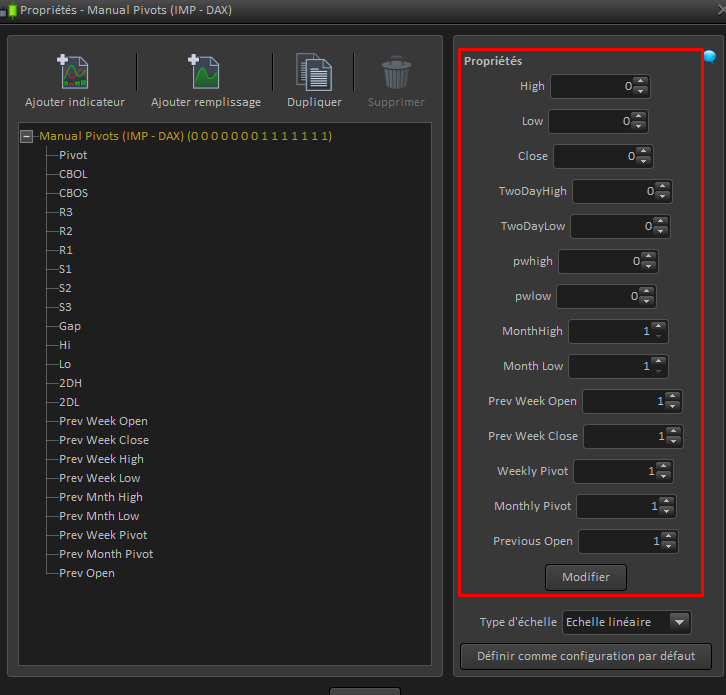This screenshot has height=695, width=726.
Task: Select Prev Week High in tree
Action: pos(101,459)
